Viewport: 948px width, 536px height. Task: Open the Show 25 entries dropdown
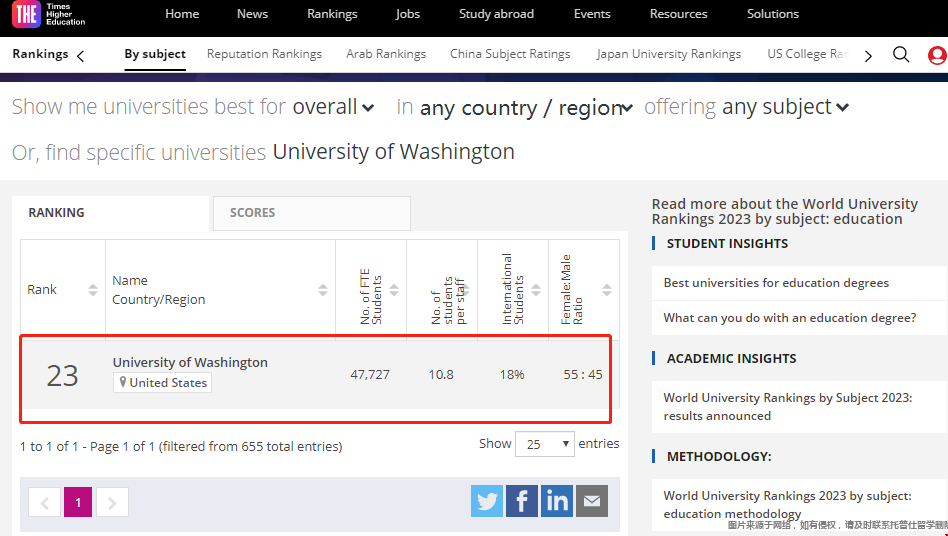545,444
